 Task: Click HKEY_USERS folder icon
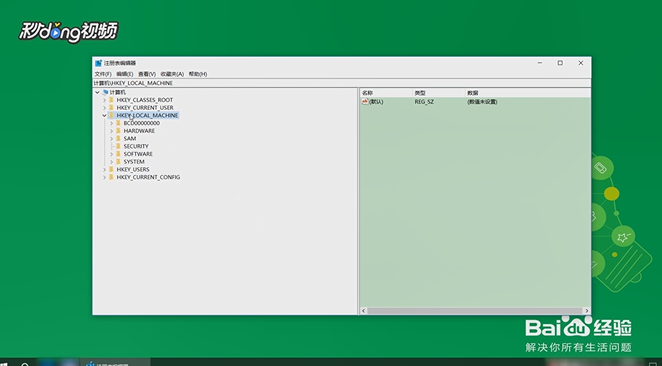(111, 169)
